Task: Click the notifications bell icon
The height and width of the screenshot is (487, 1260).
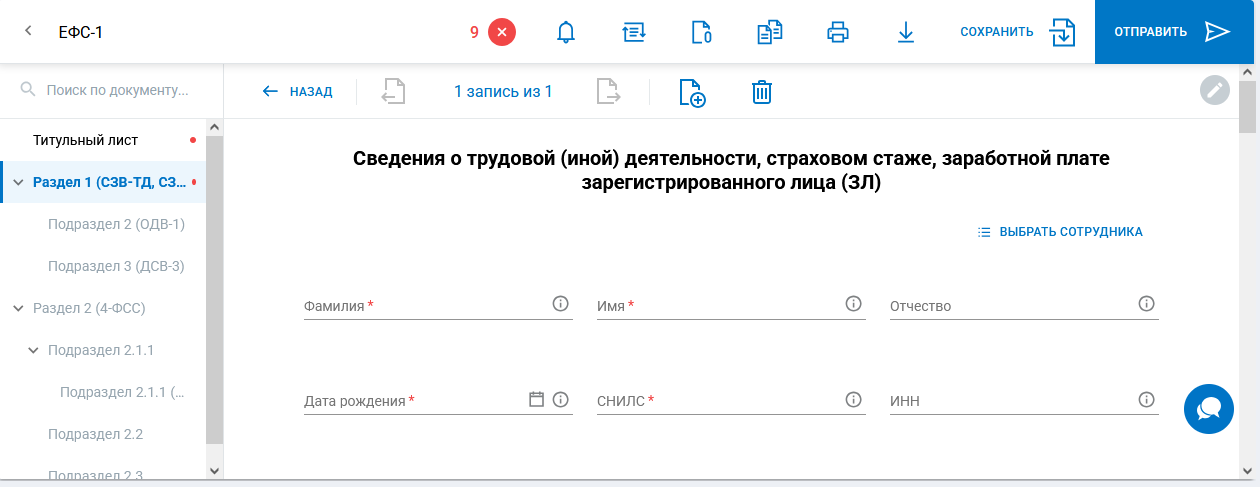Action: [566, 32]
